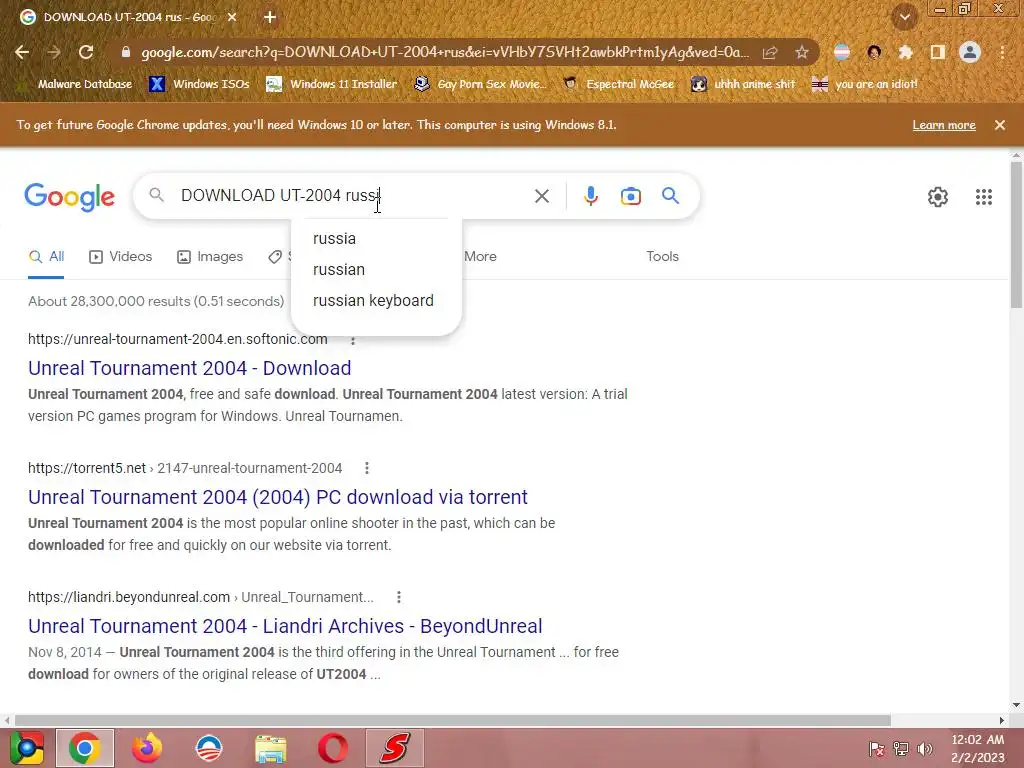Search by image with camera icon
Image resolution: width=1024 pixels, height=768 pixels.
tap(630, 196)
